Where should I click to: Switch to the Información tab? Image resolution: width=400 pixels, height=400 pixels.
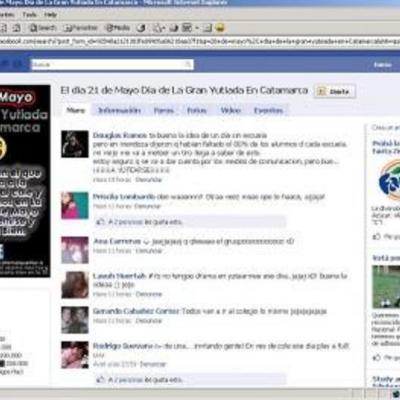pos(120,110)
